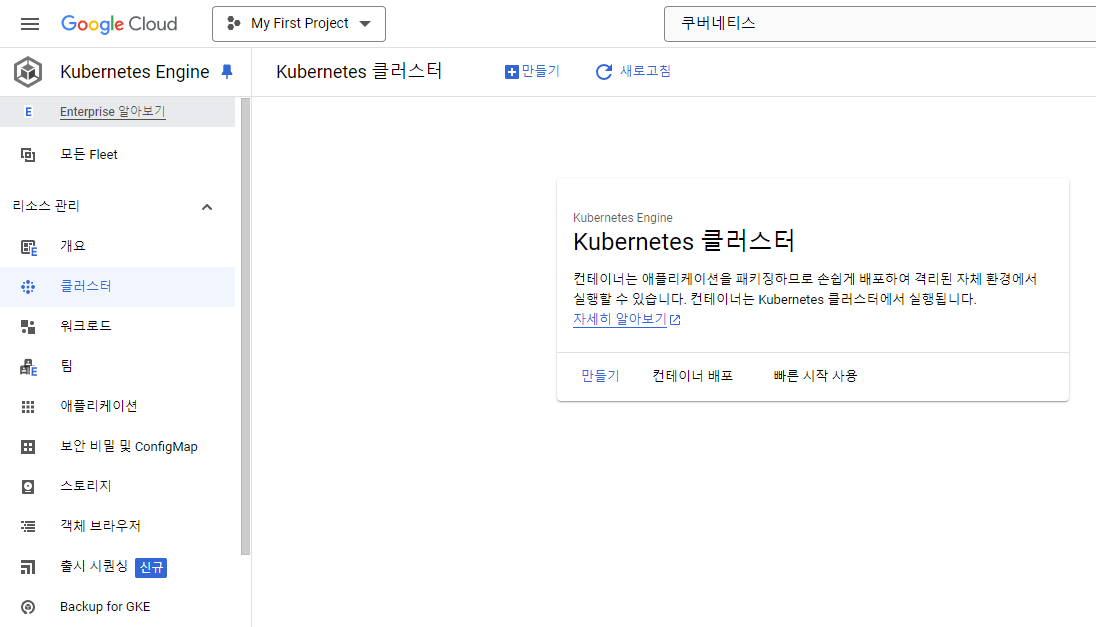Viewport: 1096px width, 627px height.
Task: Unpin Kubernetes Engine with the pin icon
Action: (226, 71)
